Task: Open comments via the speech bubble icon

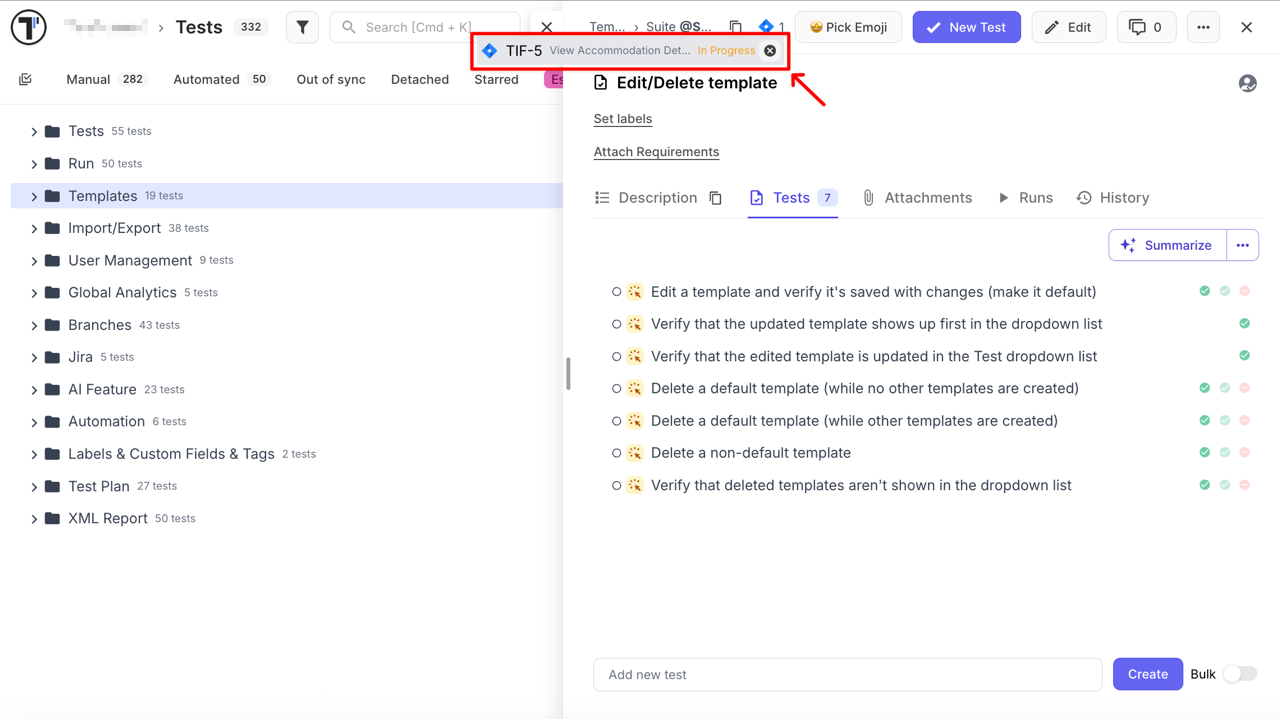Action: tap(1146, 27)
